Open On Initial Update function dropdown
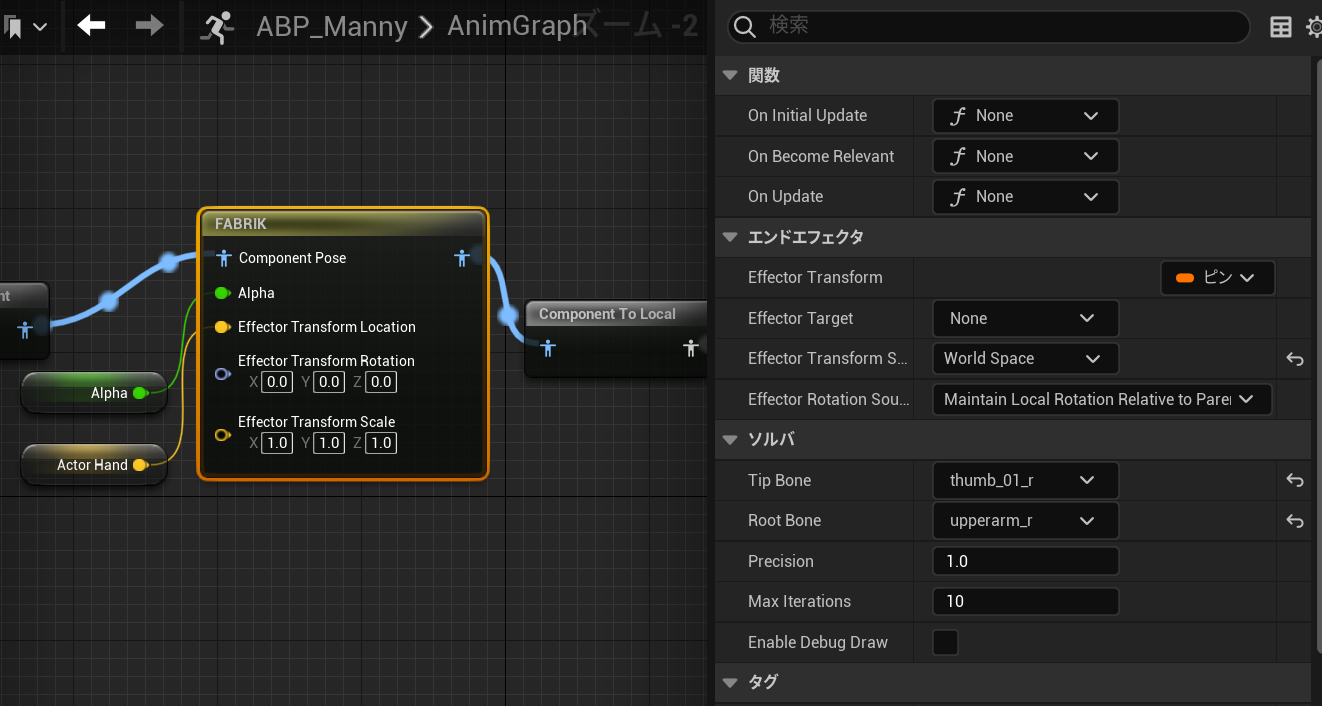This screenshot has height=706, width=1322. [x=1025, y=116]
